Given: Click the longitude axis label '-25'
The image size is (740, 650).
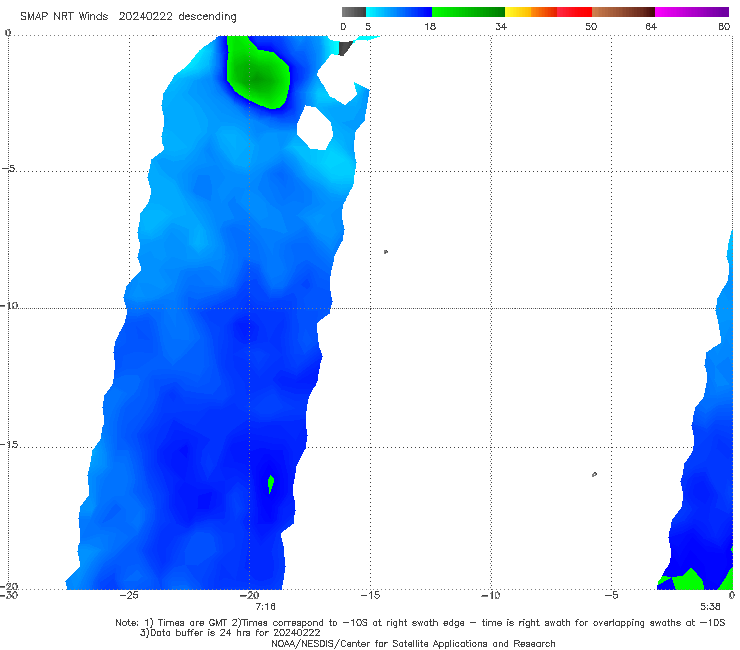Looking at the screenshot, I should point(129,595).
